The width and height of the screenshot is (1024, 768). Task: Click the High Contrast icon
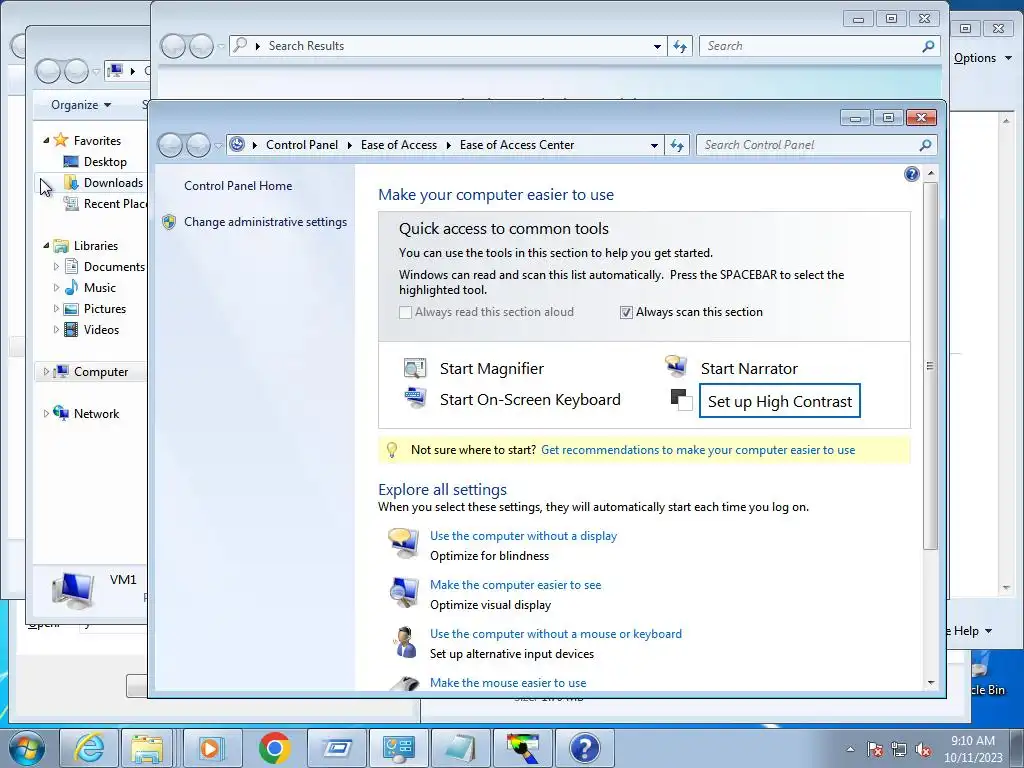pos(682,400)
